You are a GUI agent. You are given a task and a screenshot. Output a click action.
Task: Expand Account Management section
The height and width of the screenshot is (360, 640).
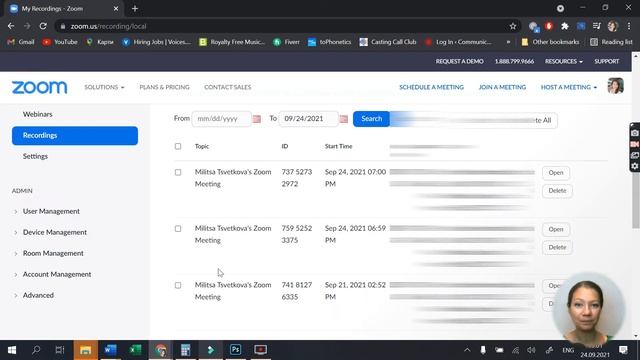pyautogui.click(x=57, y=274)
